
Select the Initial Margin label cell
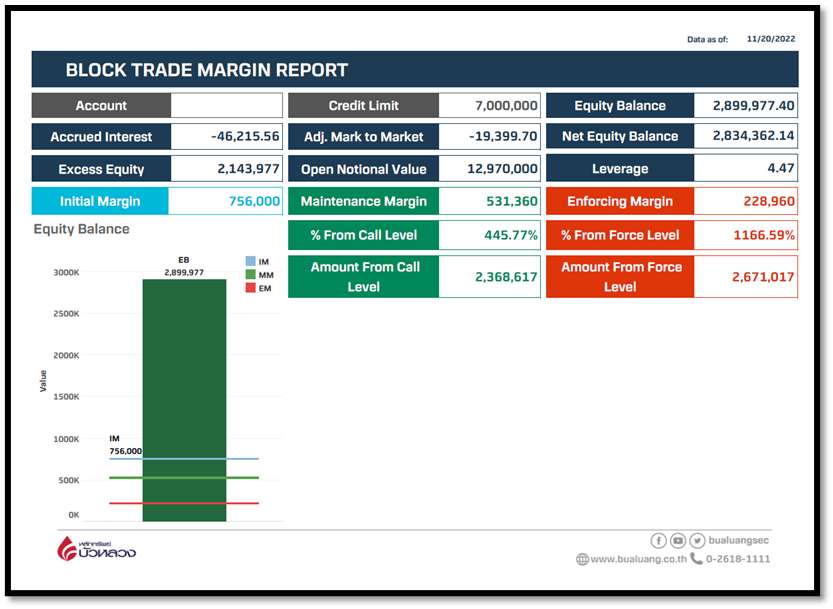(x=100, y=201)
